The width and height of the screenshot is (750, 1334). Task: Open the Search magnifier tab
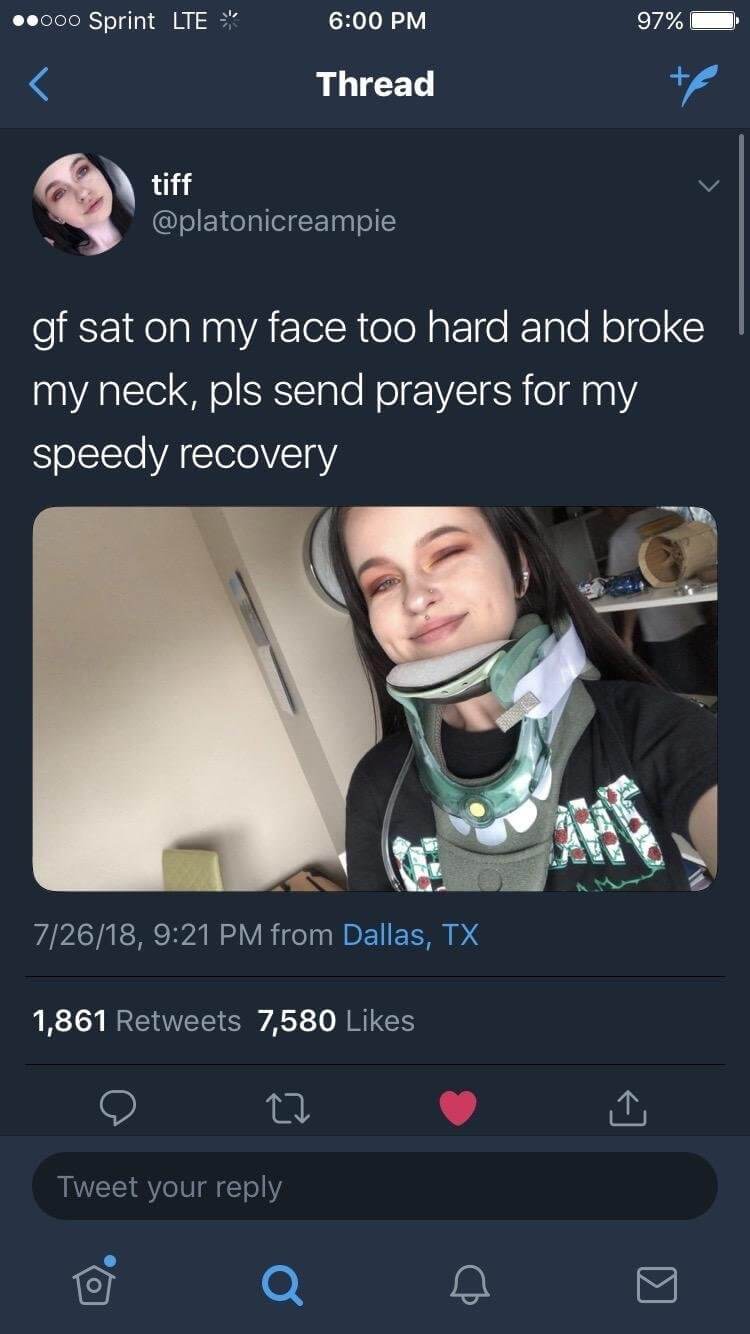[x=281, y=1284]
